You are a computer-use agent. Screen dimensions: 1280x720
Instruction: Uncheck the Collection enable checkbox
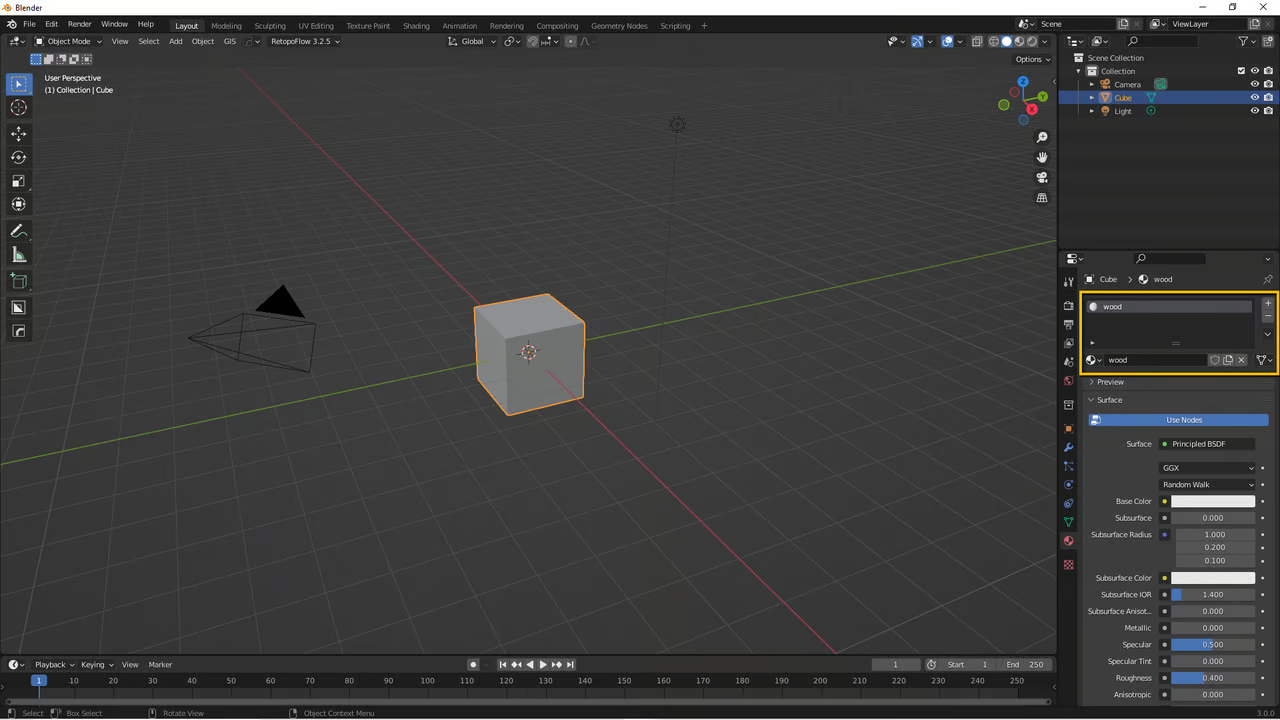pyautogui.click(x=1241, y=71)
